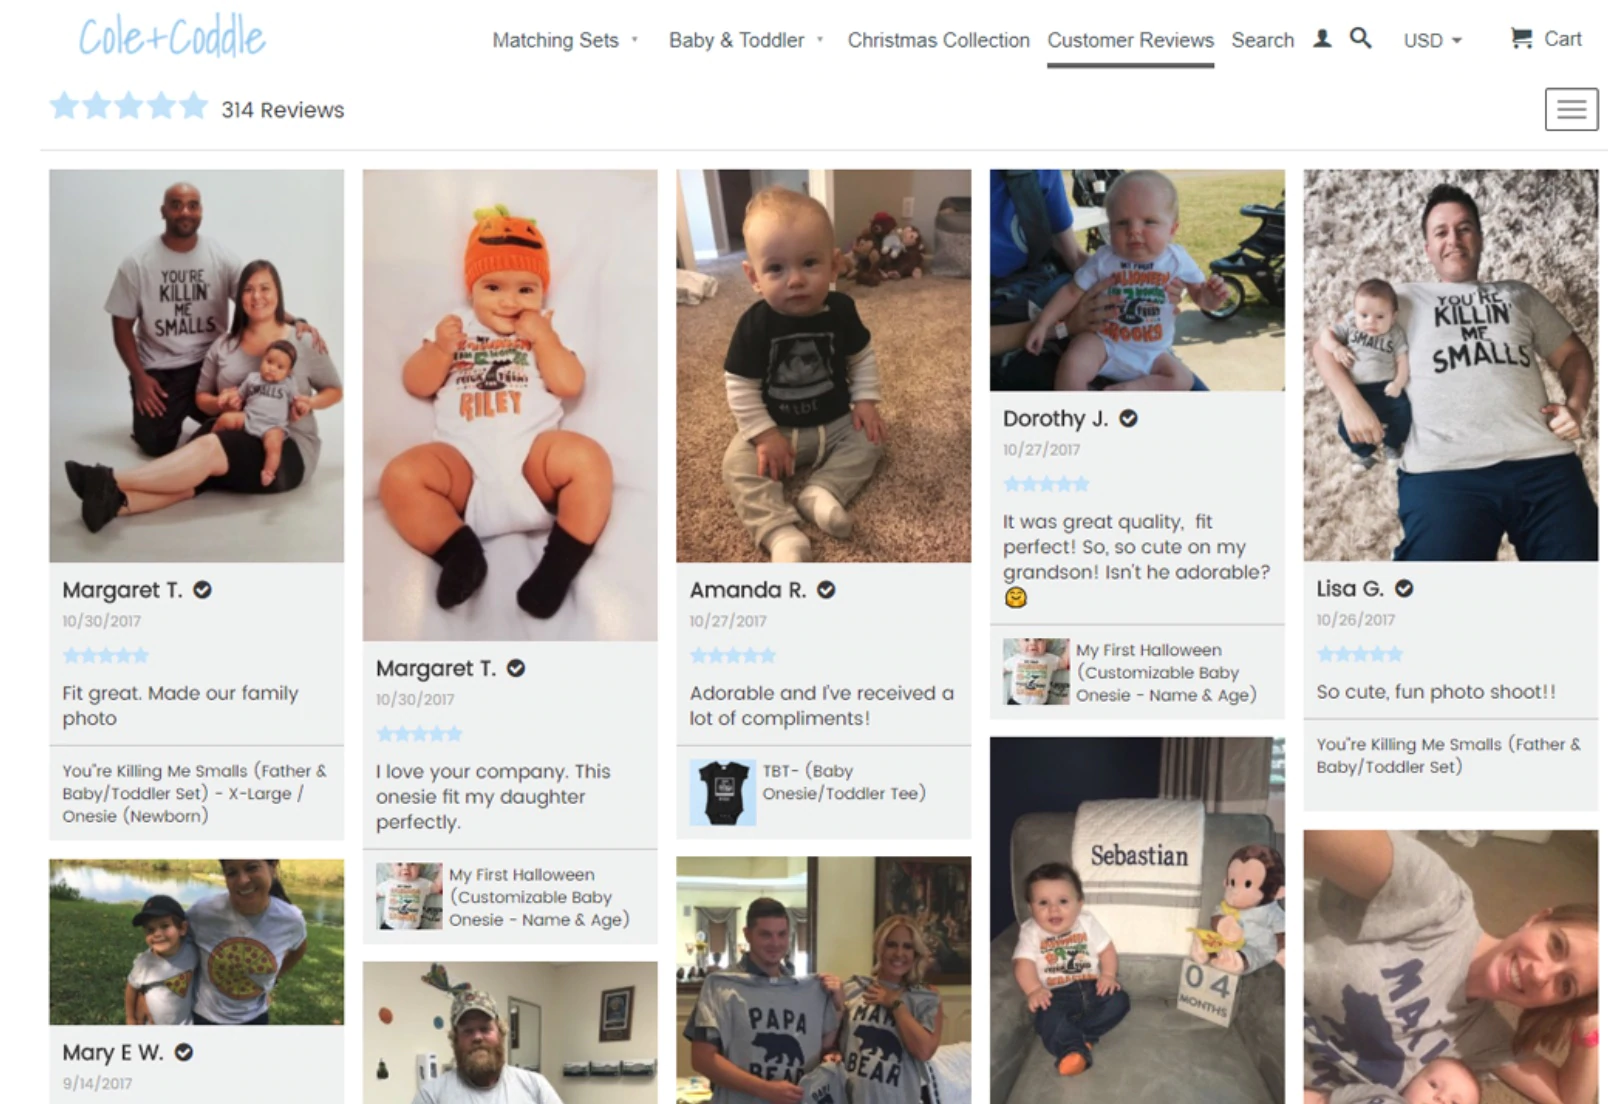Click the user account icon
This screenshot has height=1104, width=1614.
1322,39
